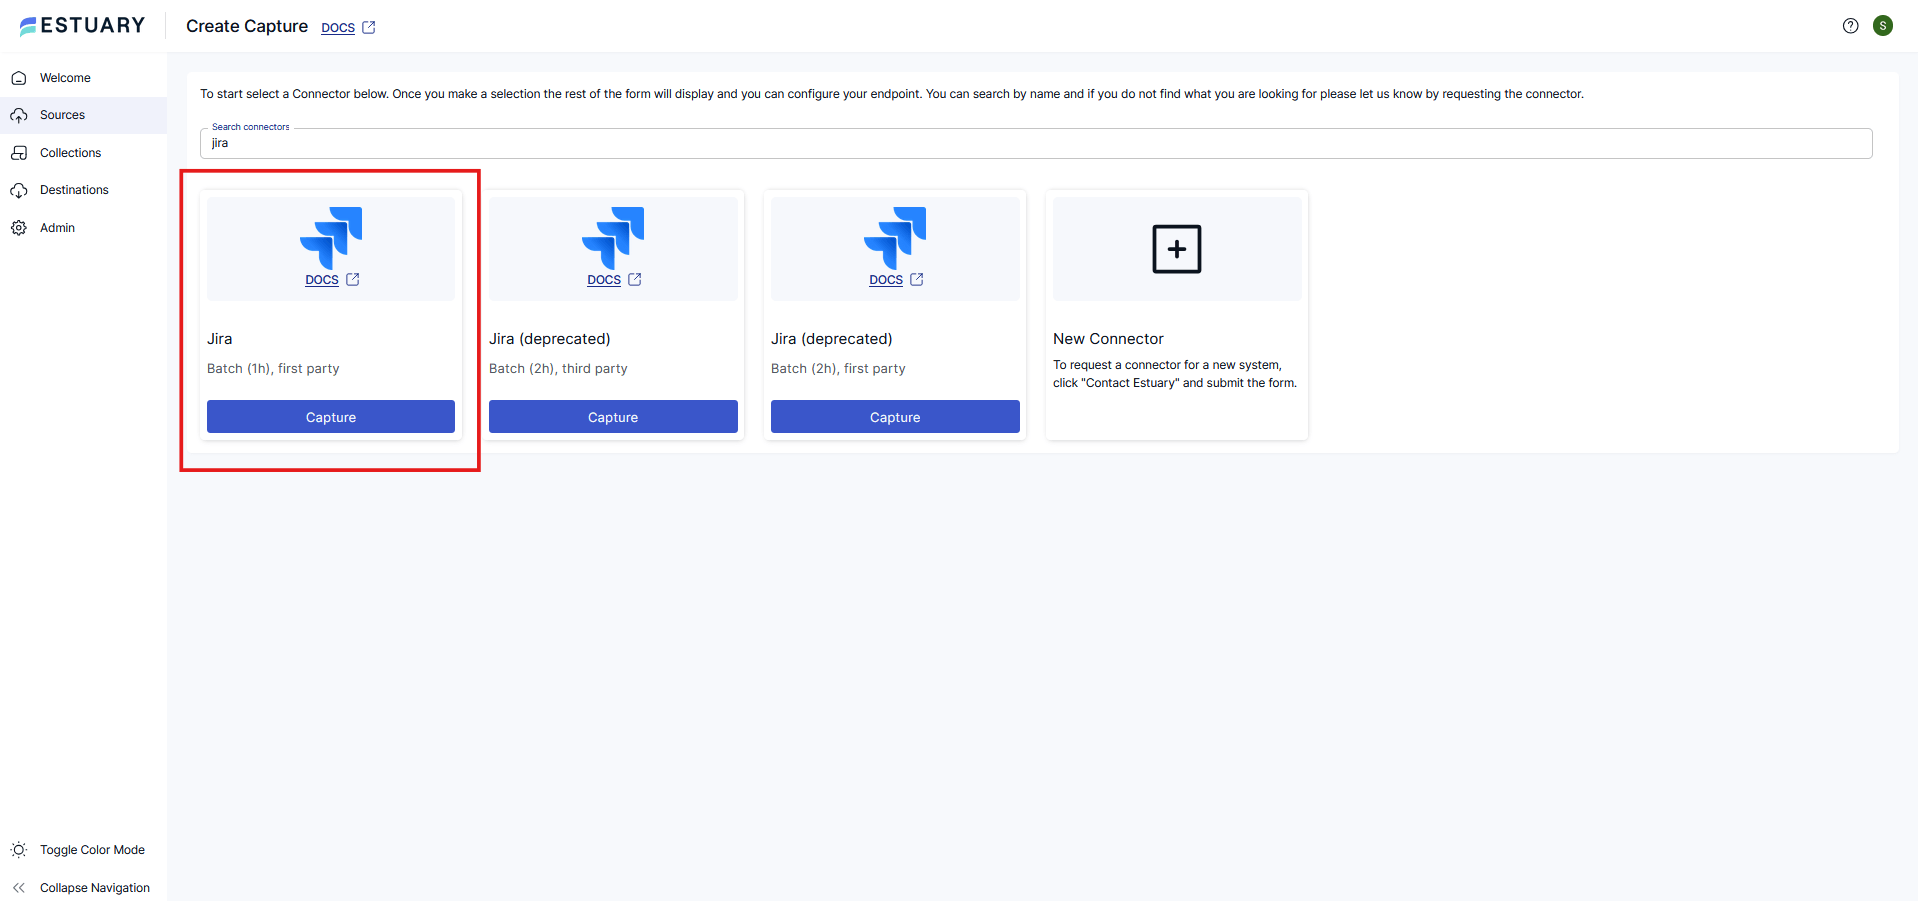
Task: Click external-link icon on Jira (1h) card
Action: [353, 280]
